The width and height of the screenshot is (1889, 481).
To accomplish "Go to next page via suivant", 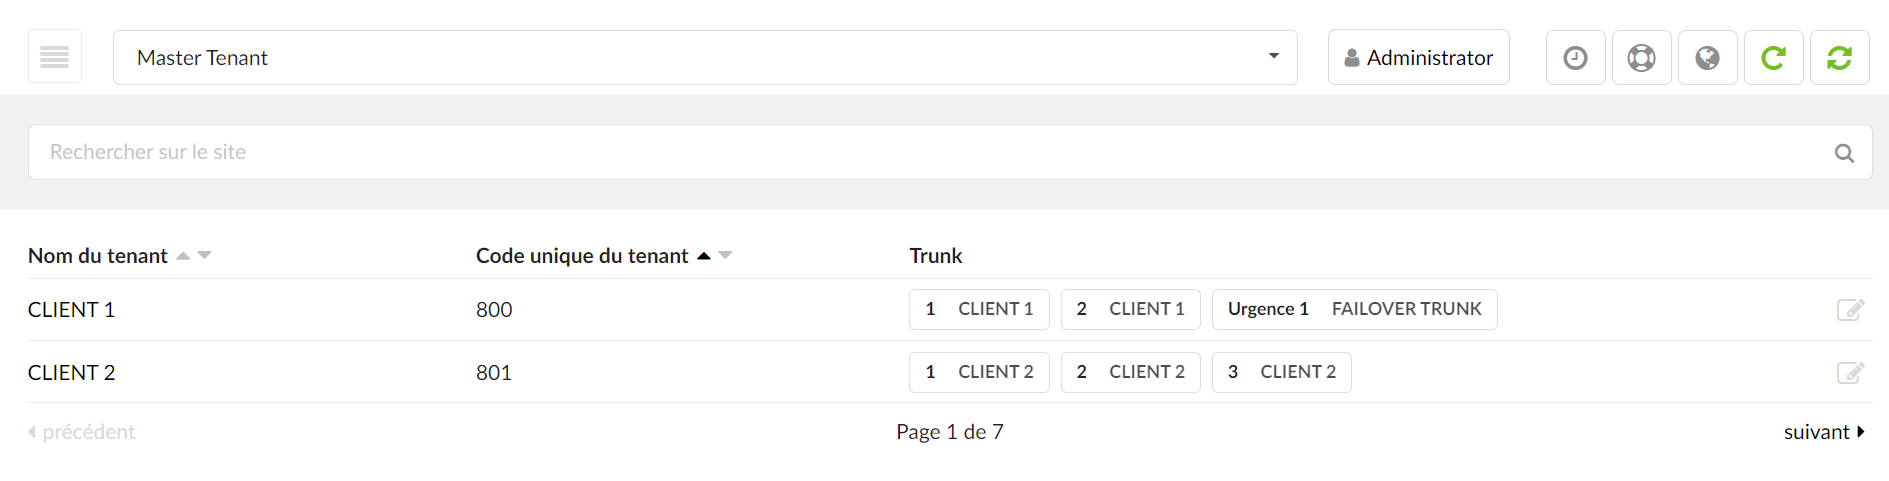I will (1824, 432).
